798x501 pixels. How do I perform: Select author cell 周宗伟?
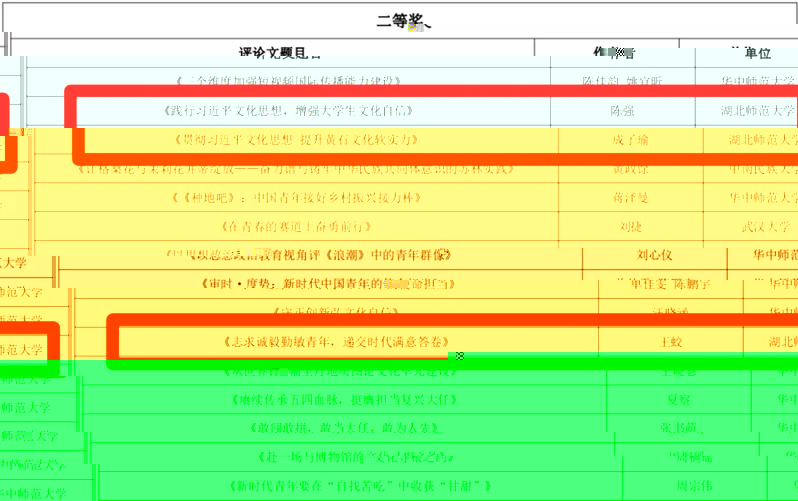[x=694, y=486]
